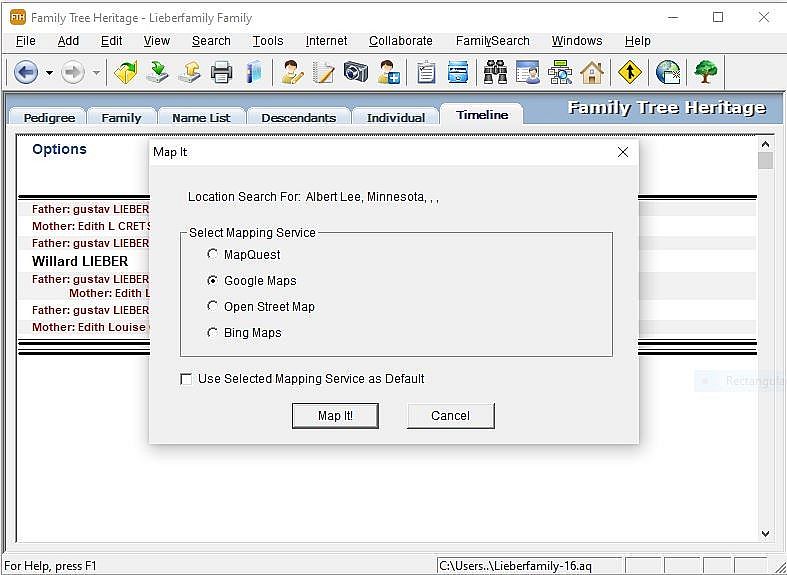787x575 pixels.
Task: Open the Tools menu
Action: (268, 41)
